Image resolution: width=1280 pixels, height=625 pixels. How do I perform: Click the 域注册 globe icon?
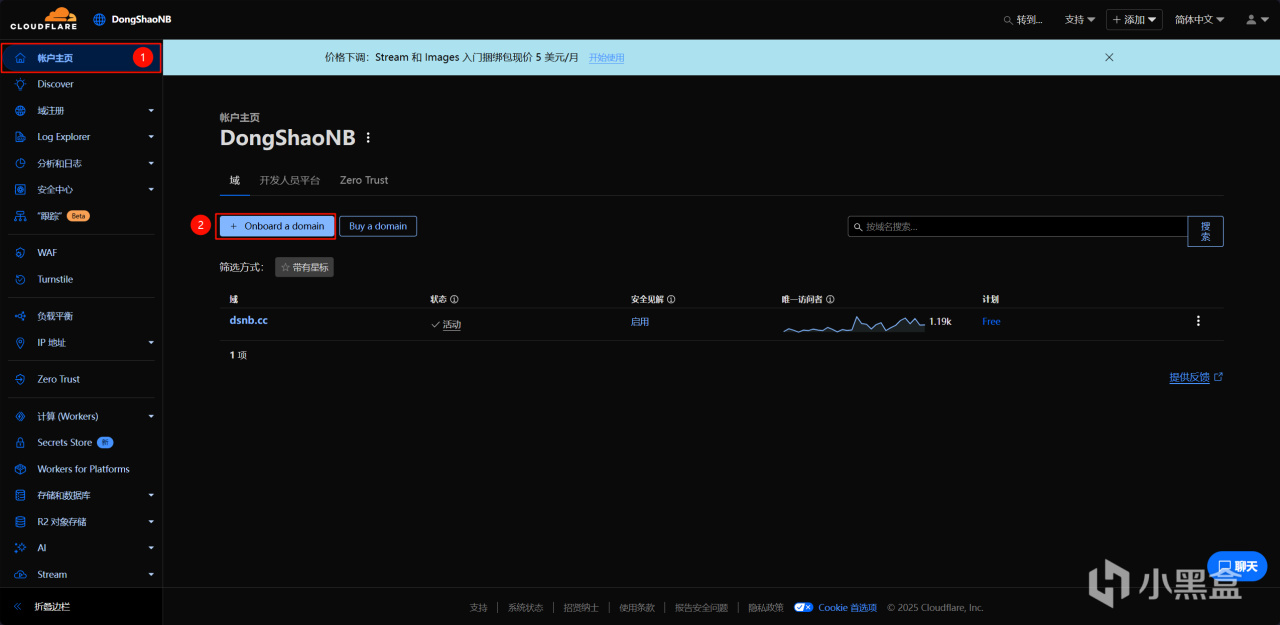pyautogui.click(x=20, y=111)
